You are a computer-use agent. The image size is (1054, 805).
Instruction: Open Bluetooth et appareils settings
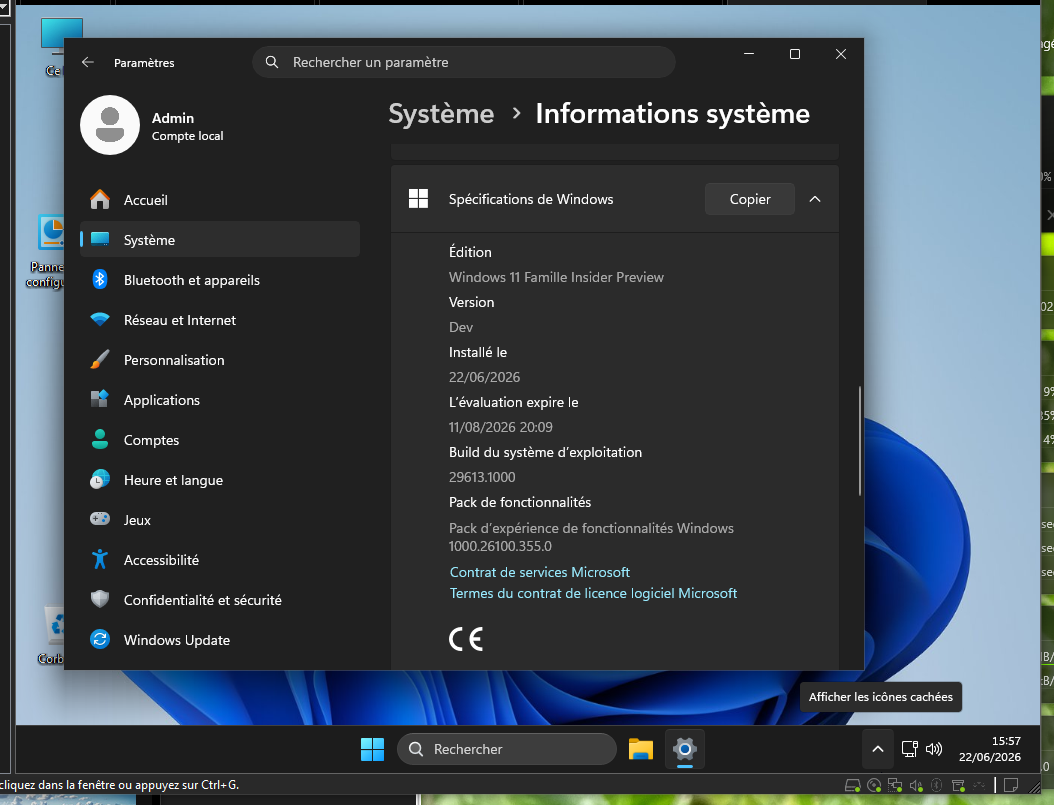click(x=220, y=280)
